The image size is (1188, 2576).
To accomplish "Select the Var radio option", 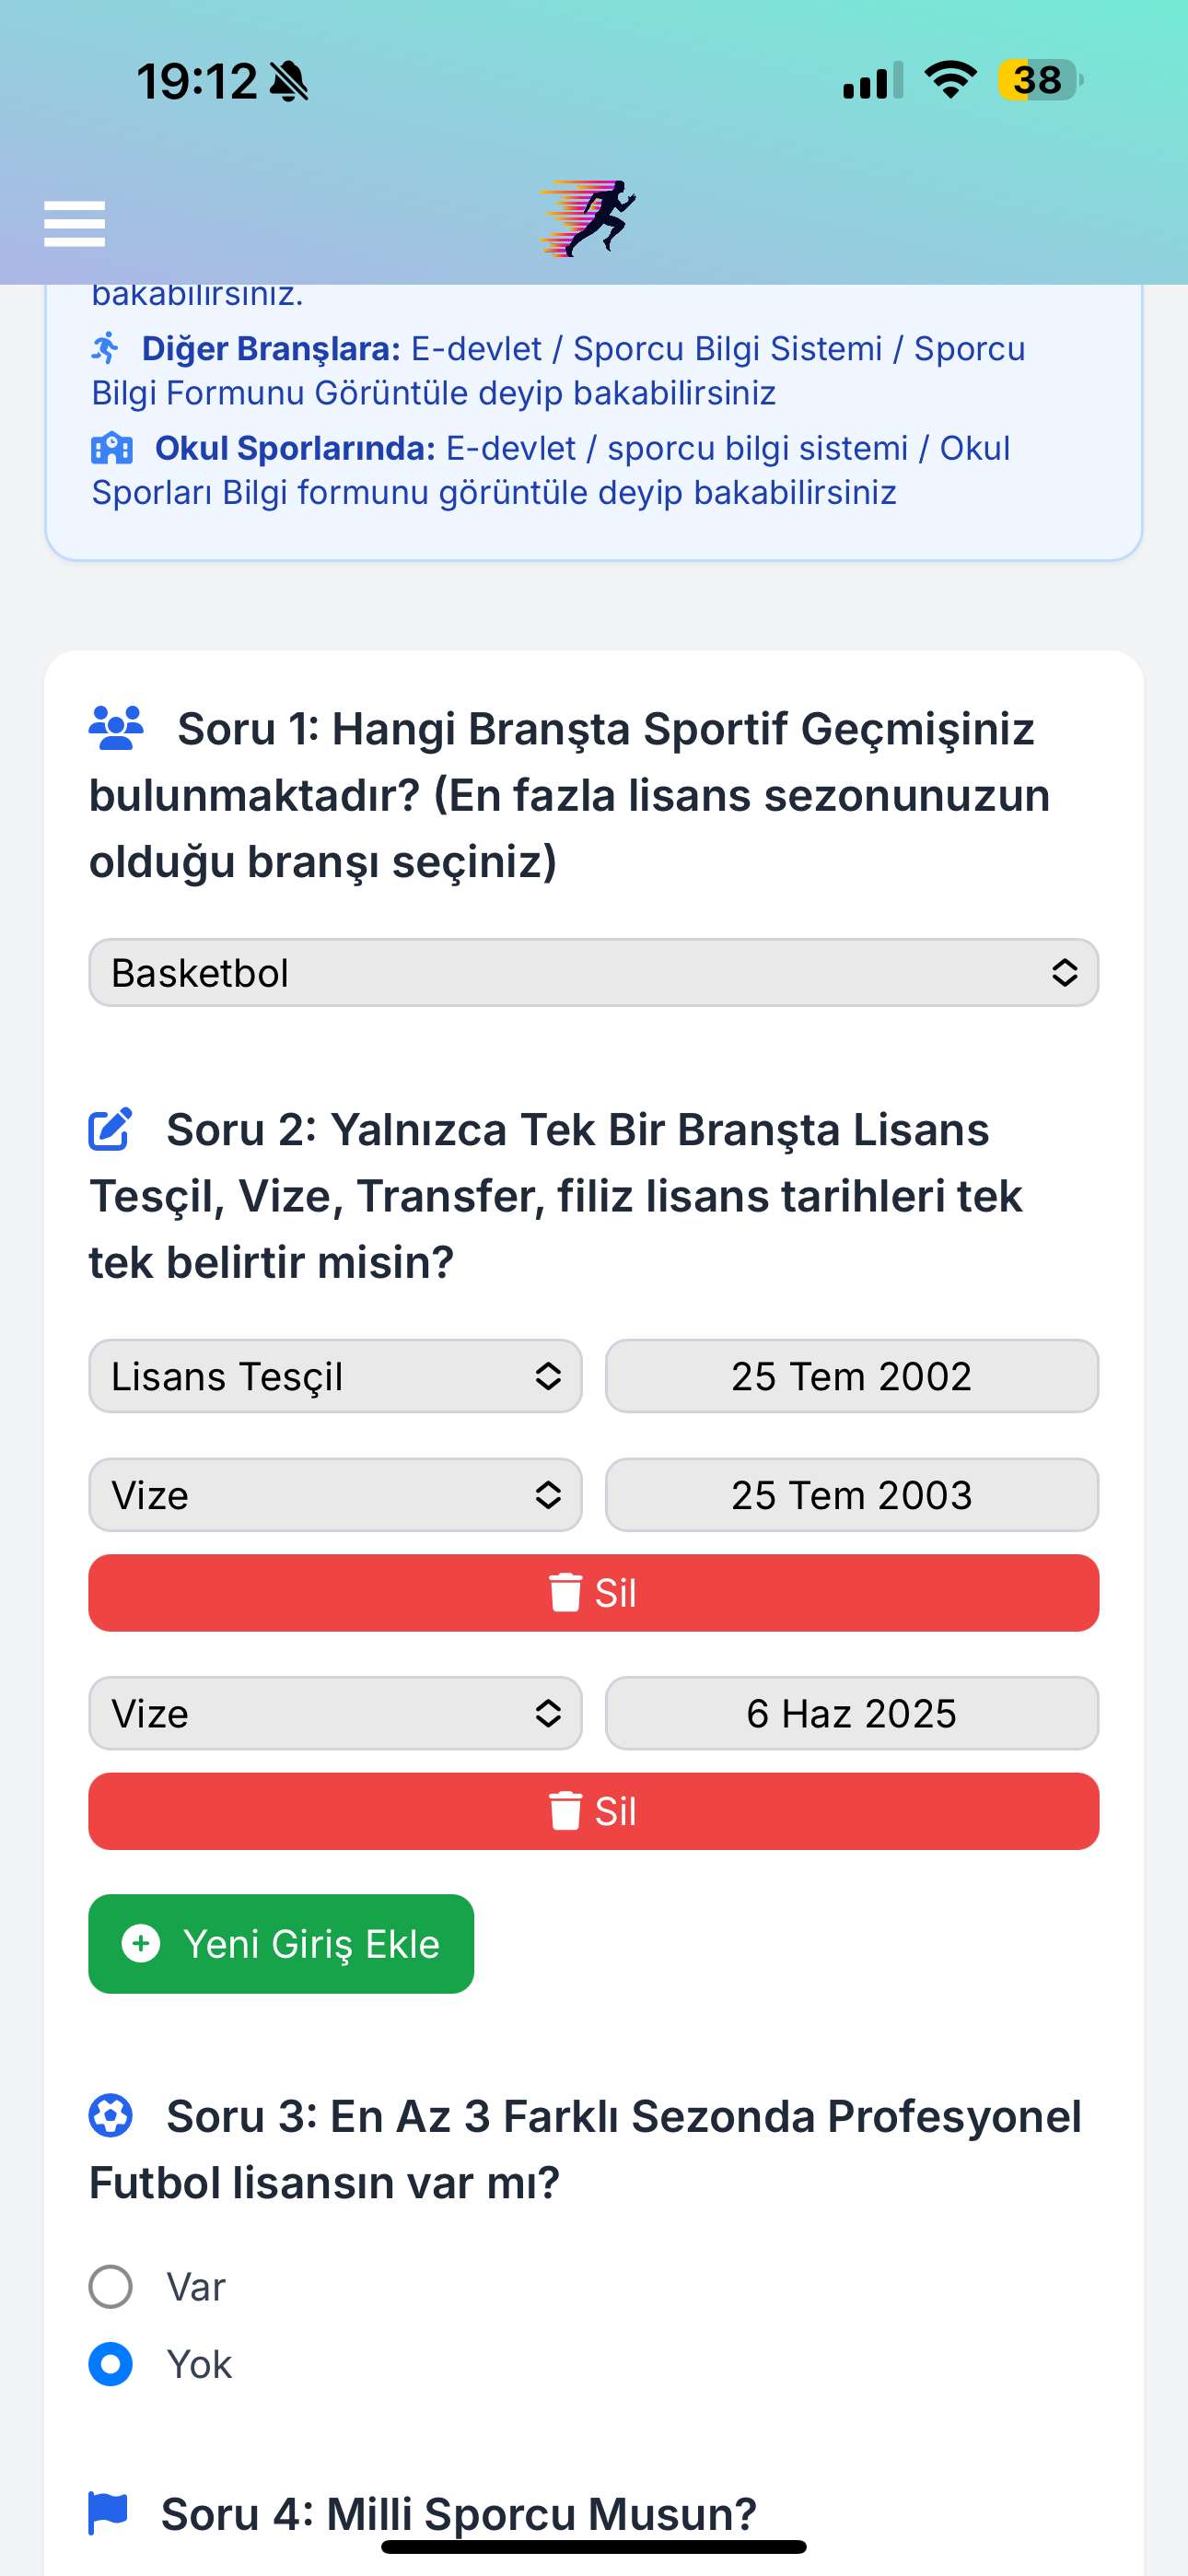I will [110, 2287].
